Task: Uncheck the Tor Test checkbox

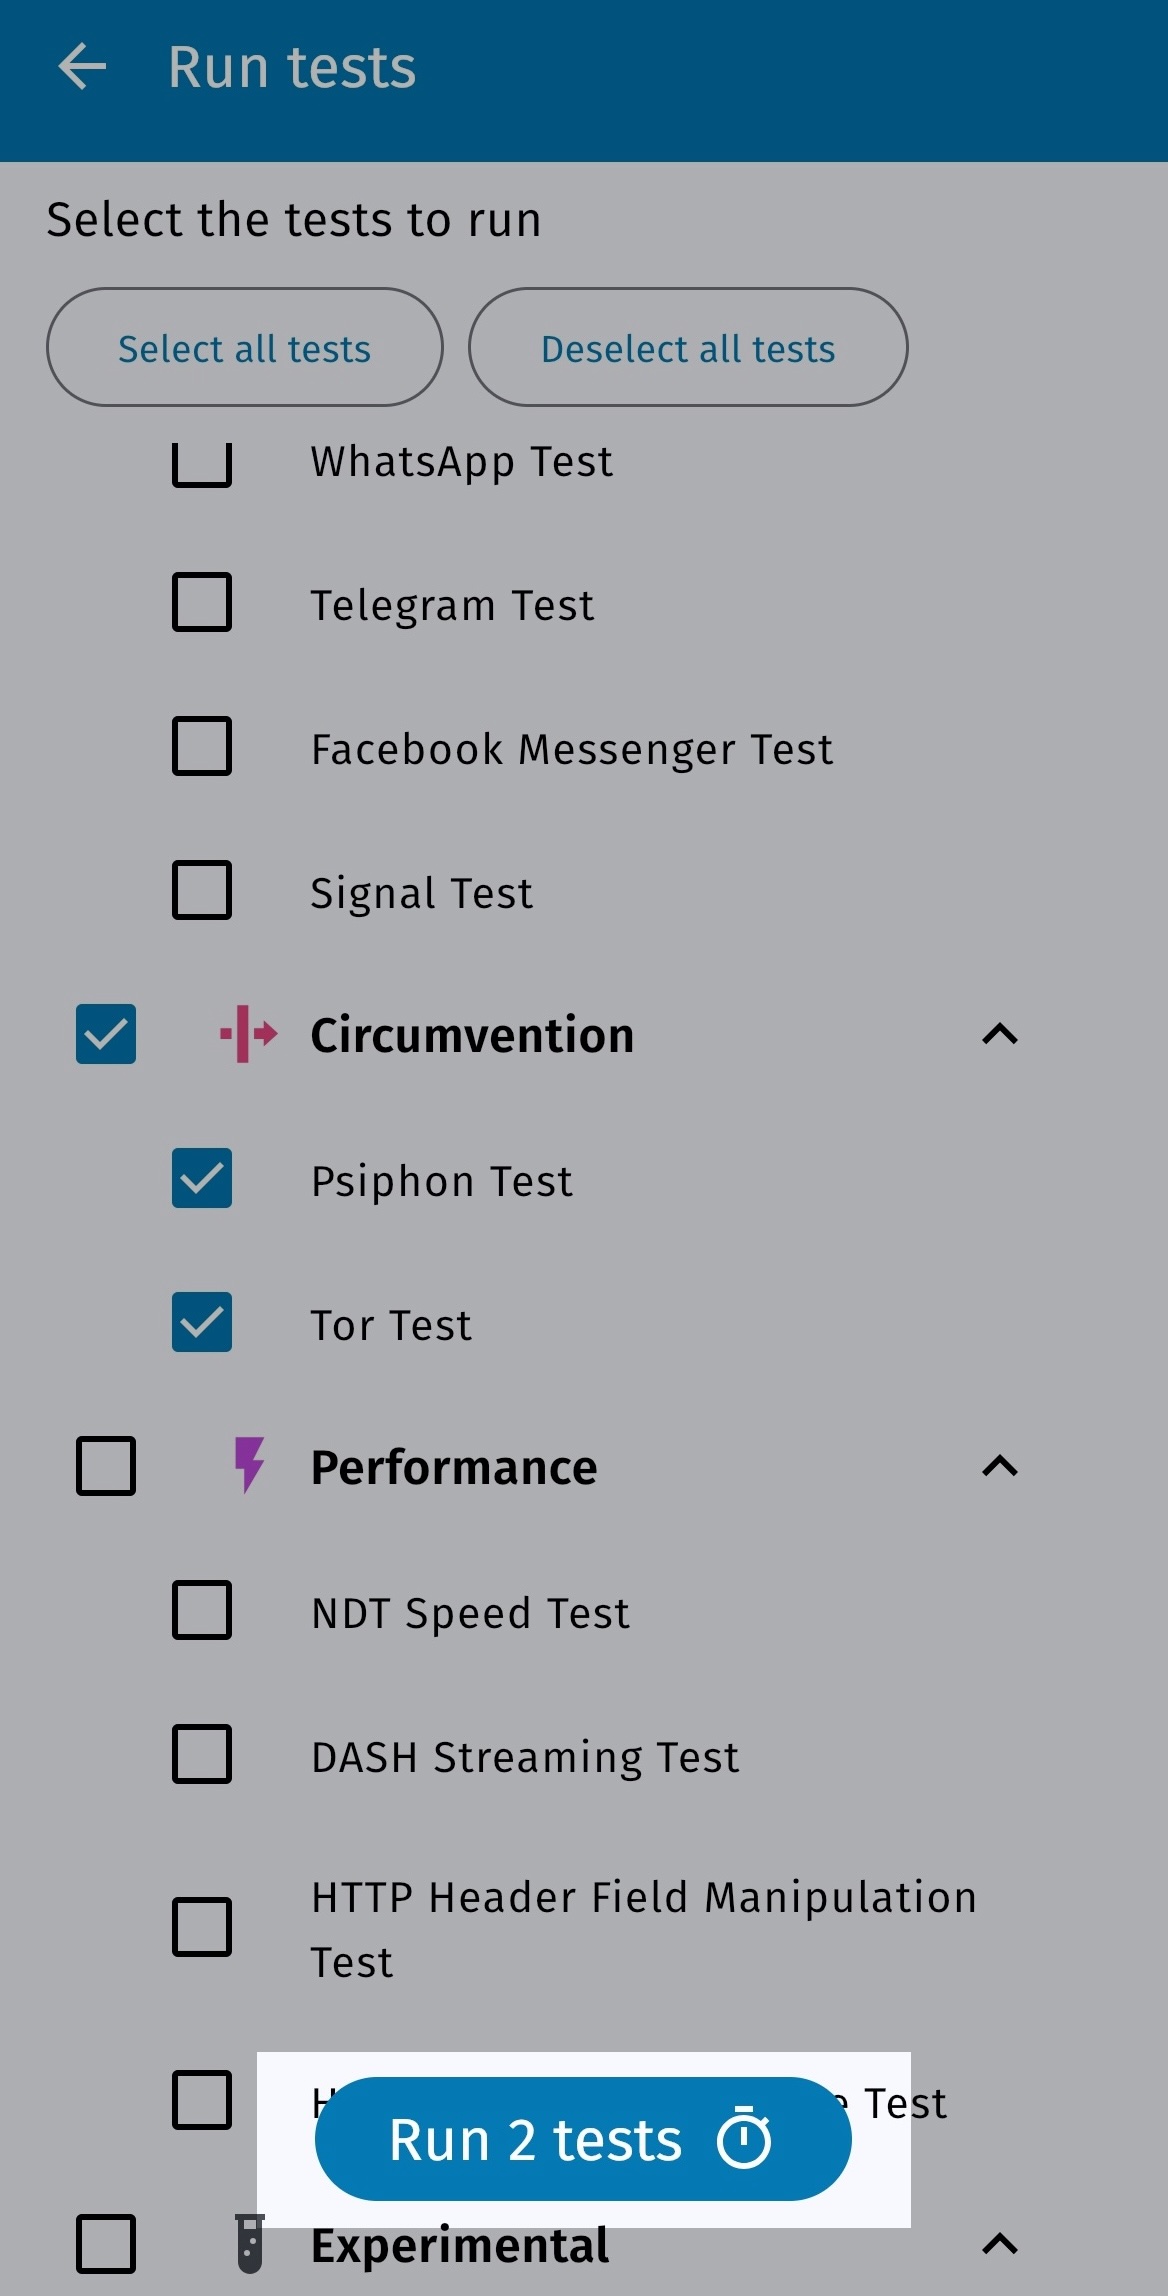Action: (202, 1322)
